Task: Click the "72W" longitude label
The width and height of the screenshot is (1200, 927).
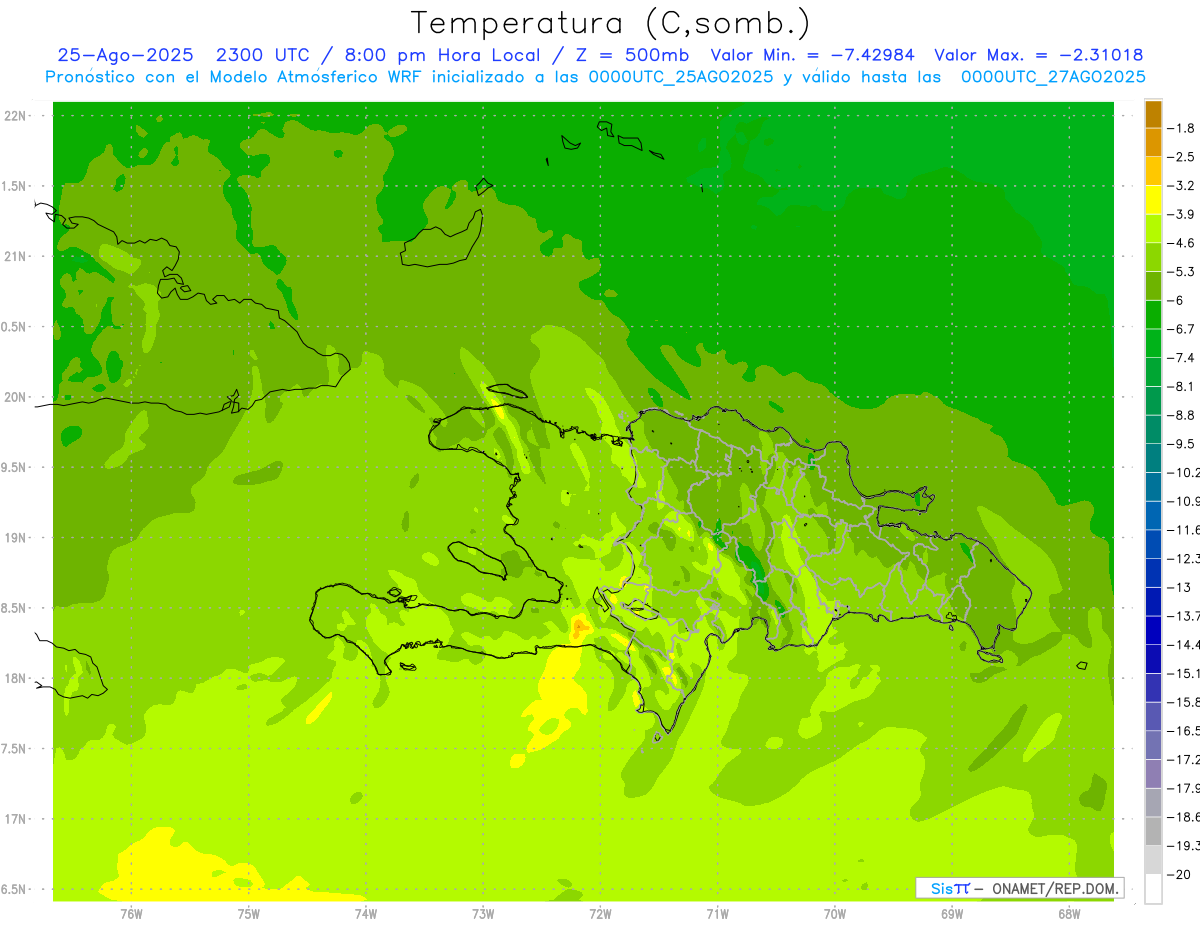Action: [600, 914]
